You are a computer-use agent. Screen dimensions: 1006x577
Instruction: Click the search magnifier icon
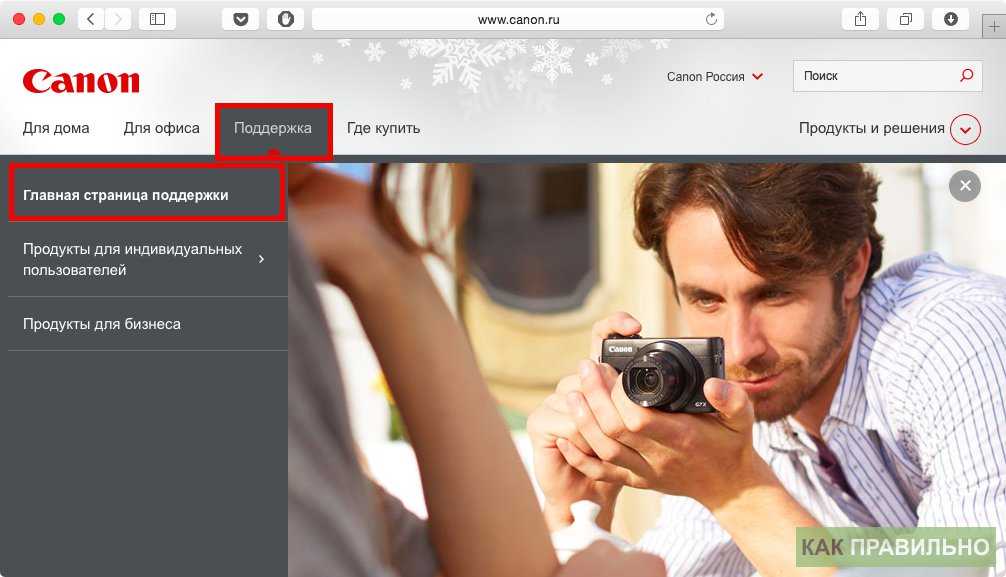966,76
